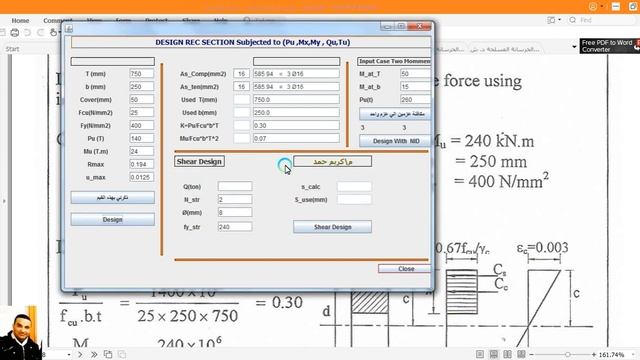The height and width of the screenshot is (360, 640).
Task: Select the hand tool in PDF toolbar
Action: pyautogui.click(x=53, y=33)
